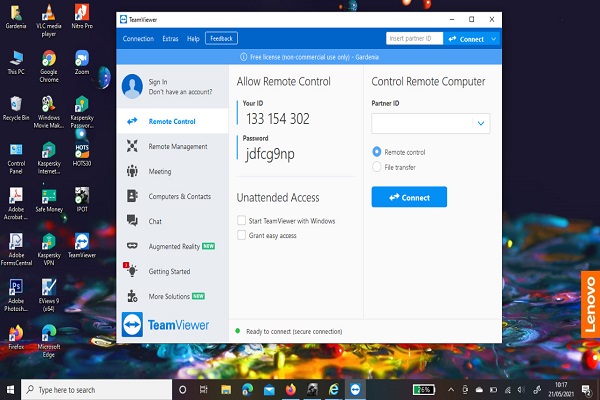Image resolution: width=600 pixels, height=400 pixels.
Task: Click the Getting Started lightbulb icon
Action: 132,270
